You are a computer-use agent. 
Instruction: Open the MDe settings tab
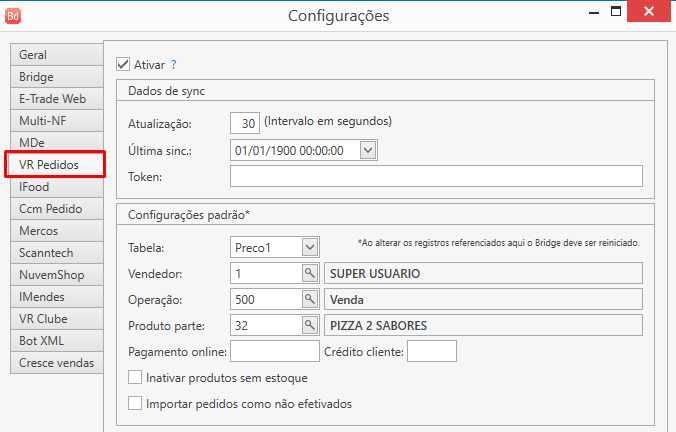[57, 143]
